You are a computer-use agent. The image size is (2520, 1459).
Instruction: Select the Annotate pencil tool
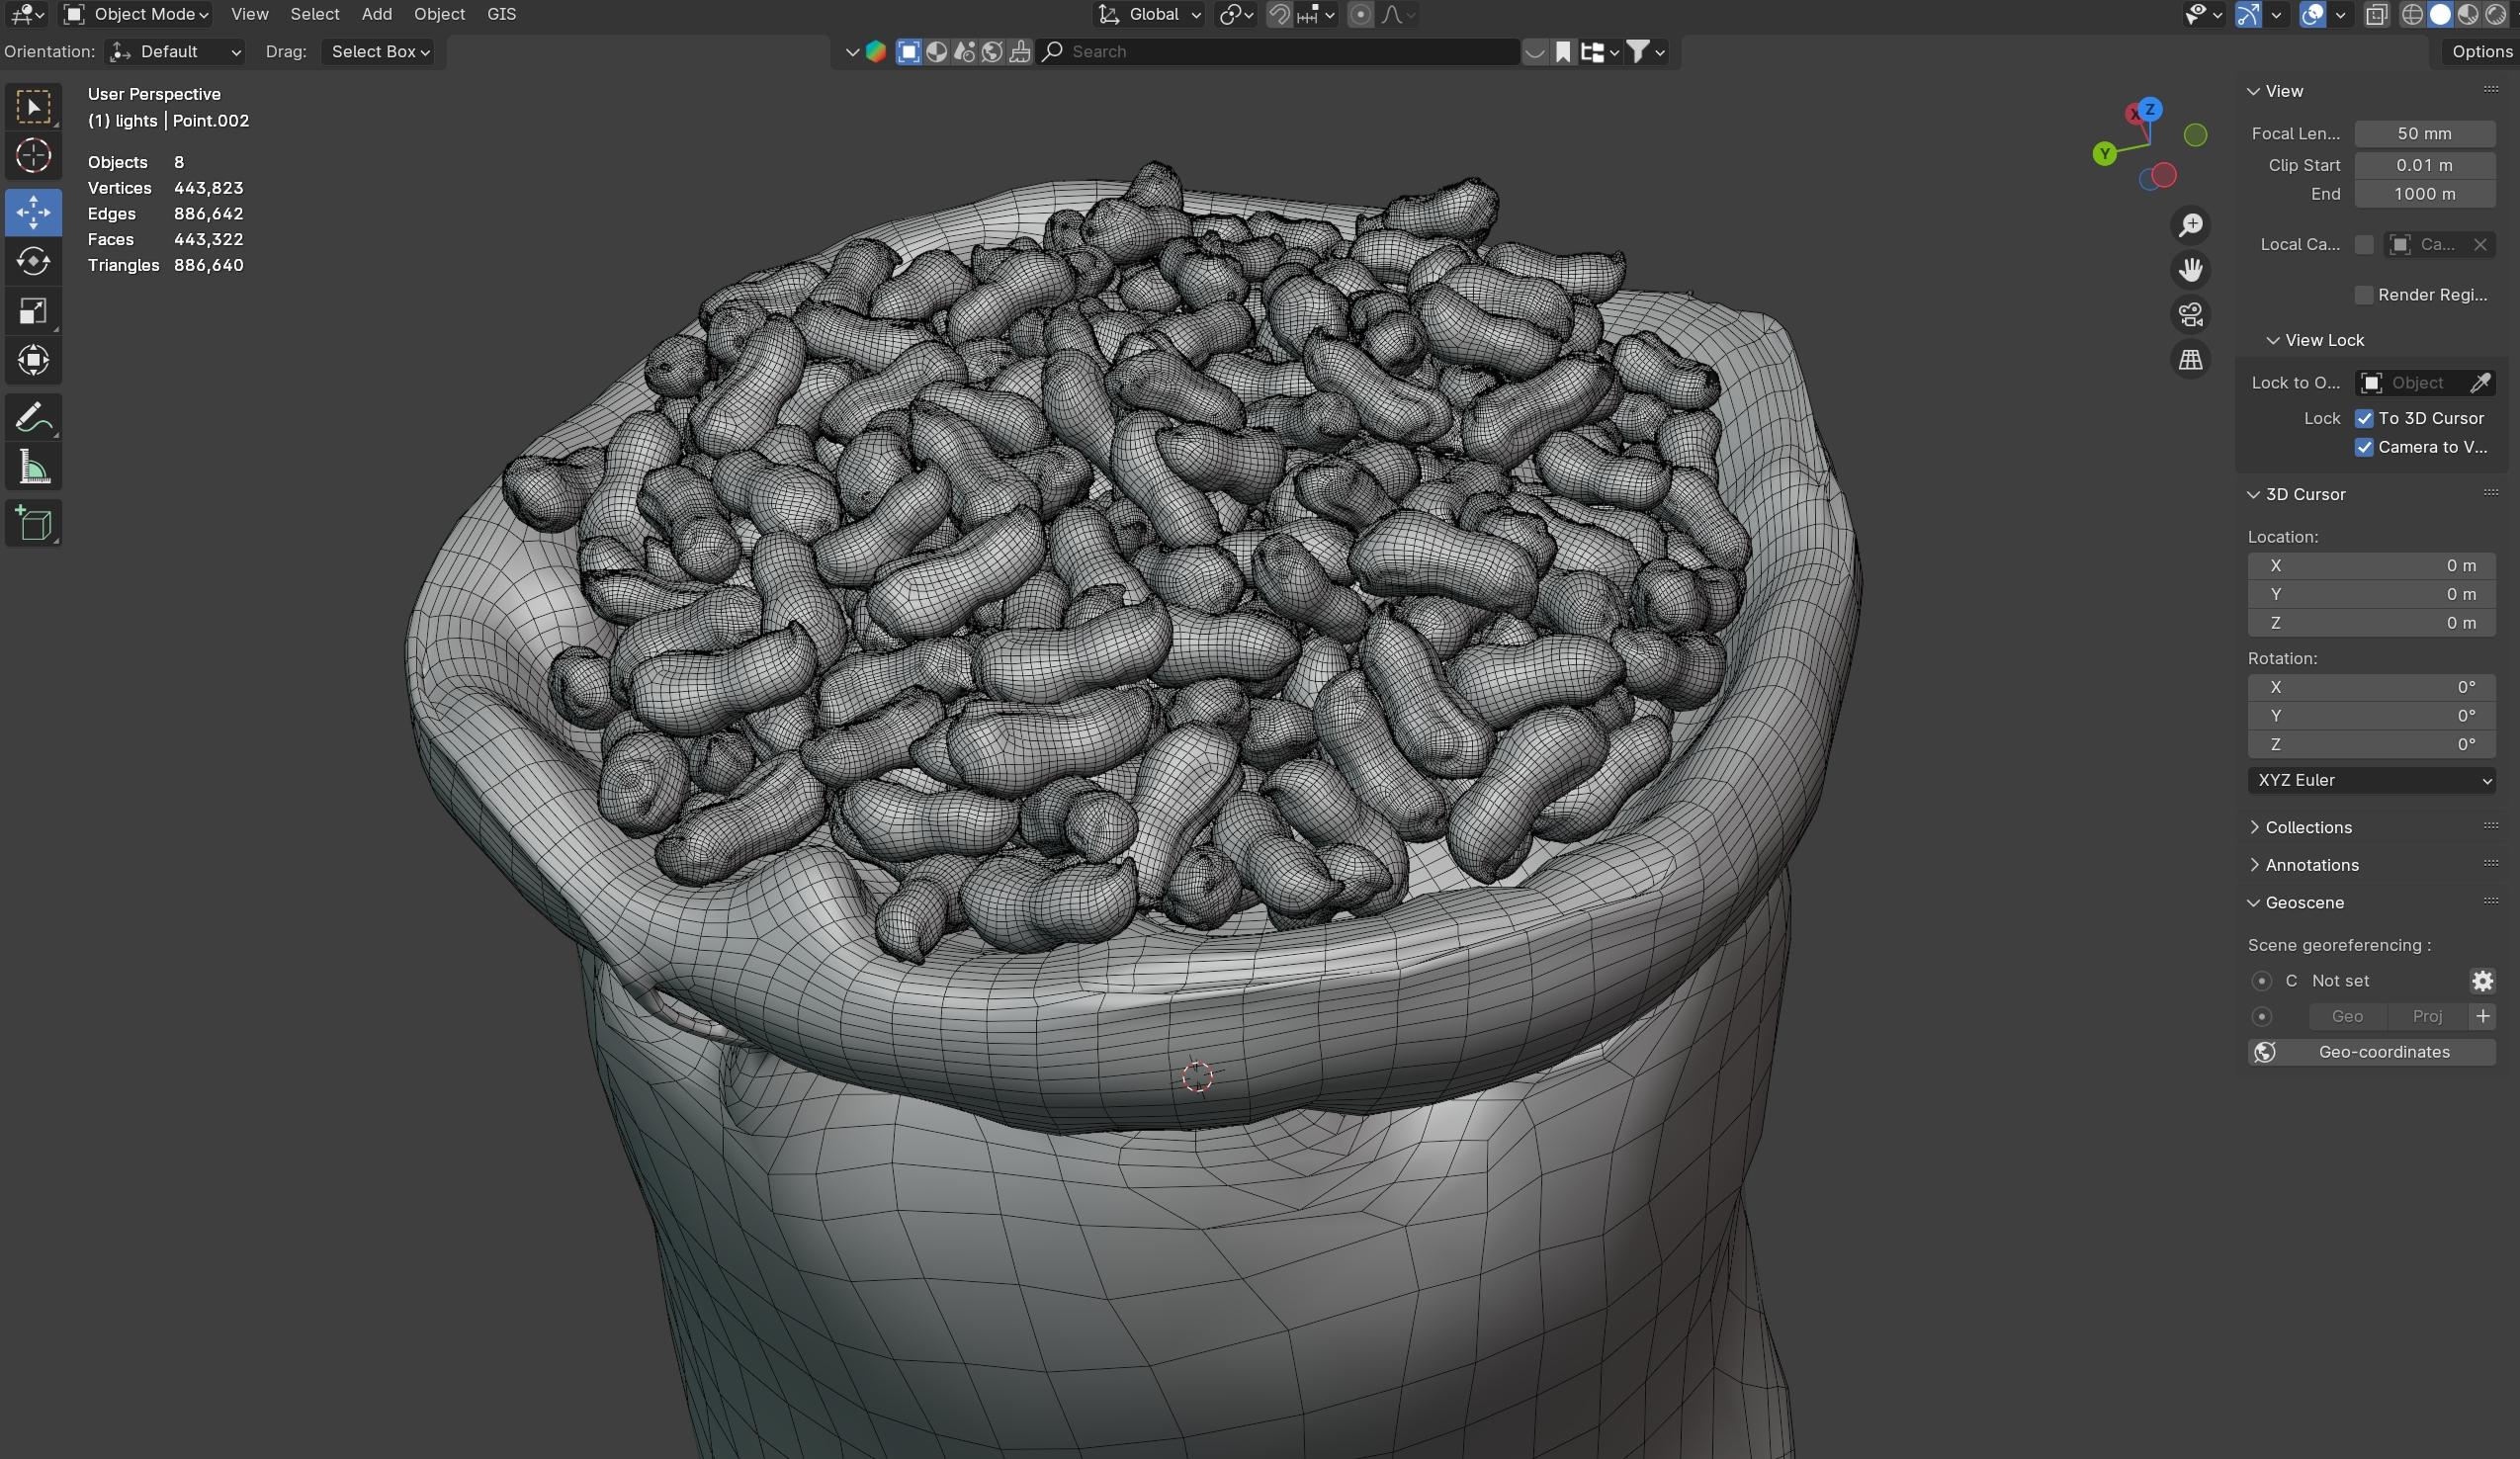click(x=33, y=418)
